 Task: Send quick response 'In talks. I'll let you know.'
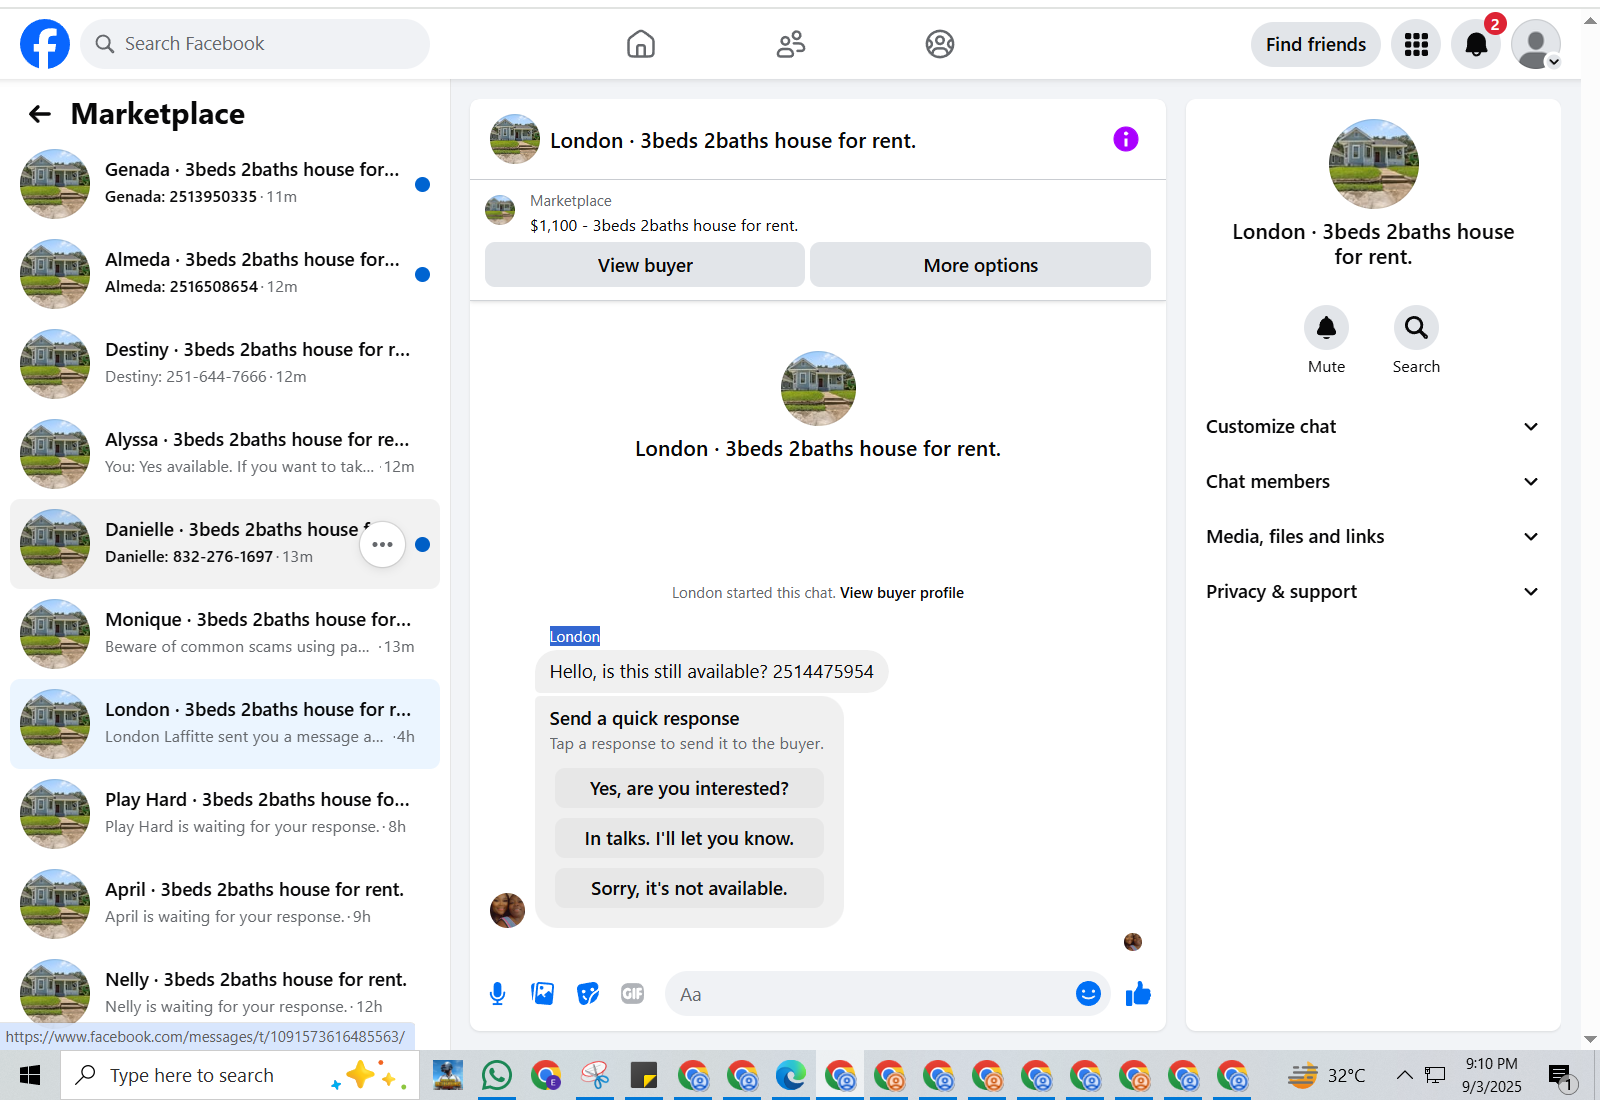(689, 838)
